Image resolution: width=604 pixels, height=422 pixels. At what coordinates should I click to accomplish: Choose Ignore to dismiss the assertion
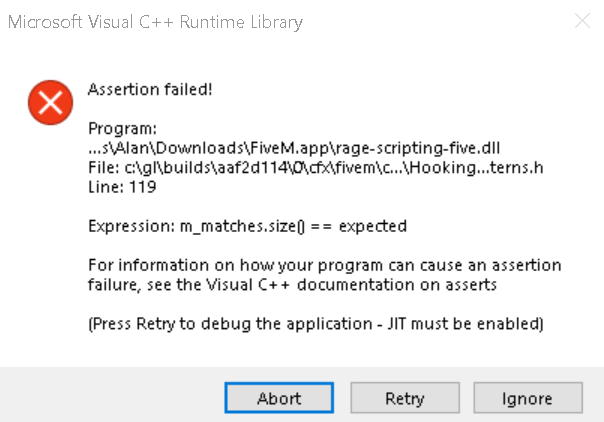[x=528, y=398]
